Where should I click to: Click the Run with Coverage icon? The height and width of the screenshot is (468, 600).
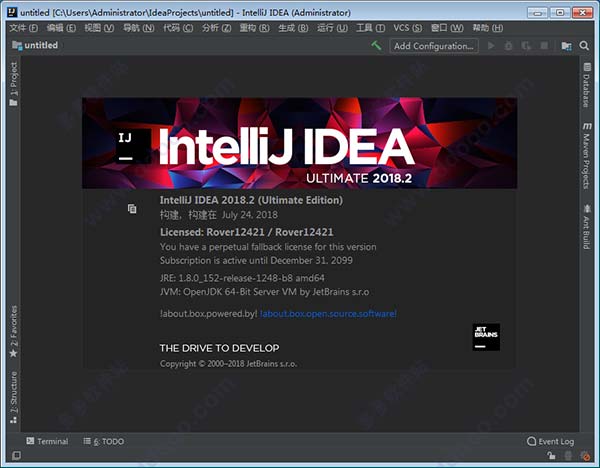(526, 46)
